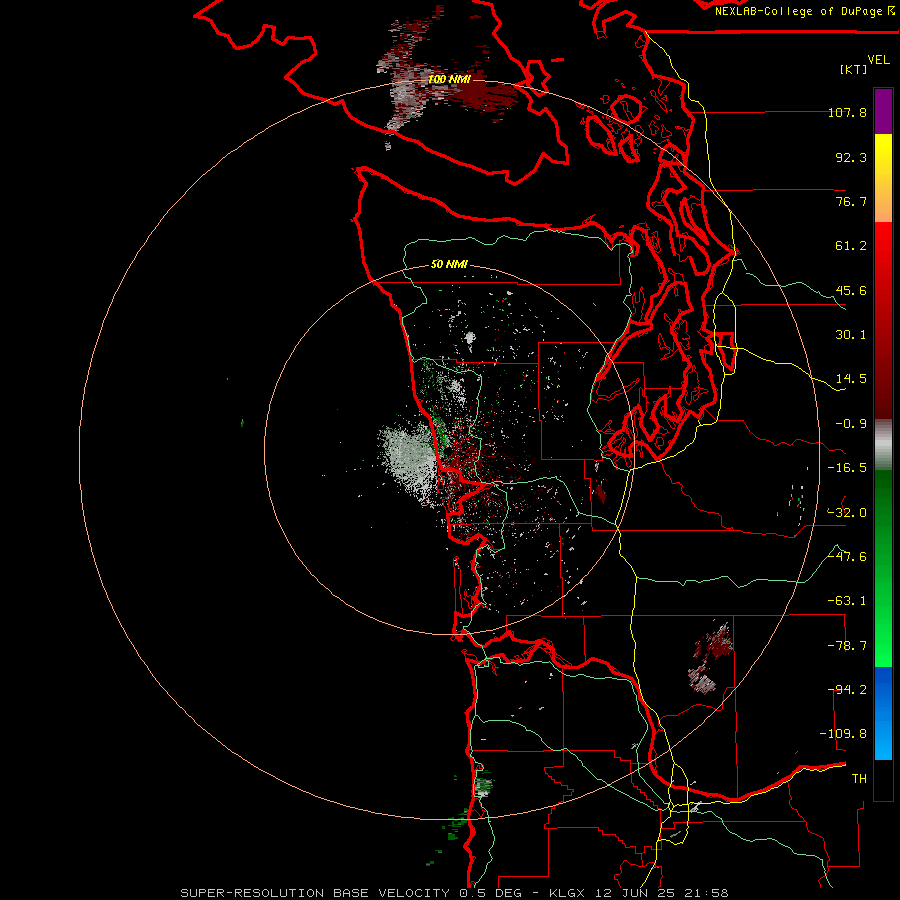Click the 50 NMI range ring label
Screen dimensions: 900x900
click(449, 264)
